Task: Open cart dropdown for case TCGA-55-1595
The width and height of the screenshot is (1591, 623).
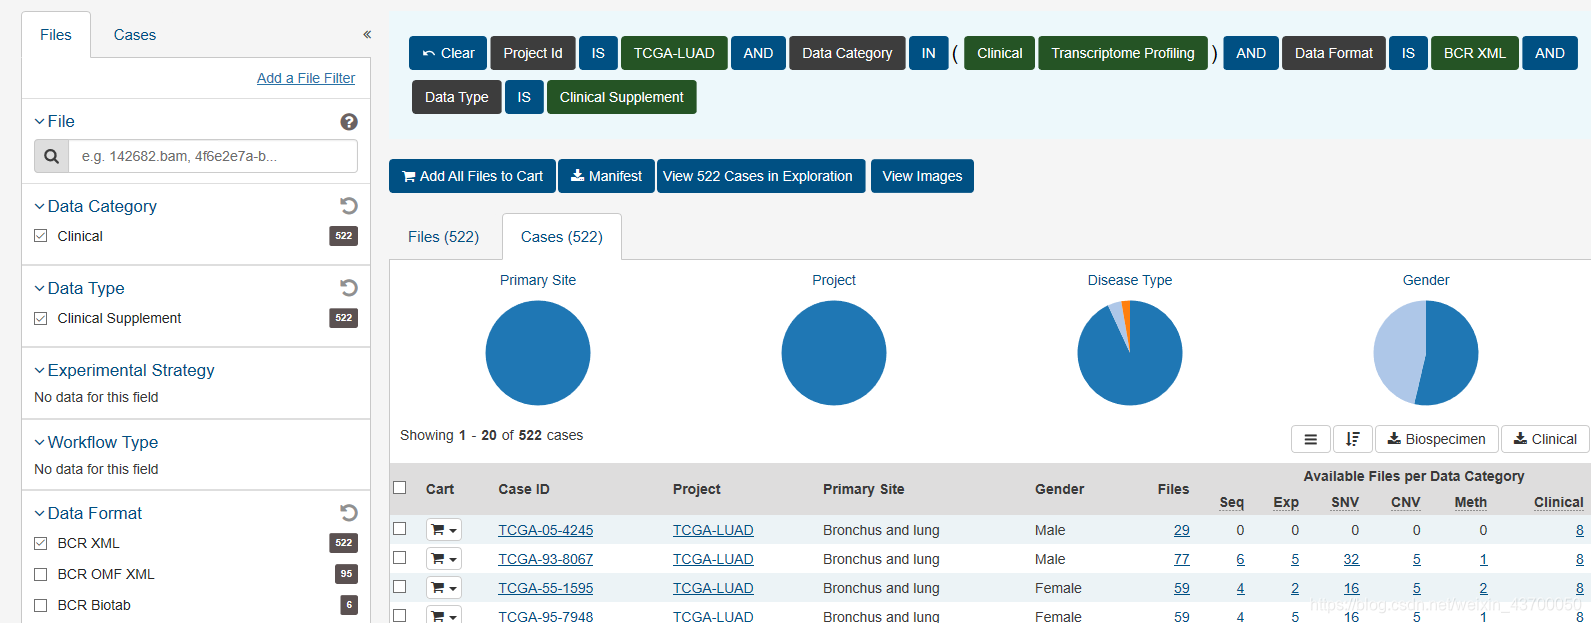Action: tap(444, 588)
